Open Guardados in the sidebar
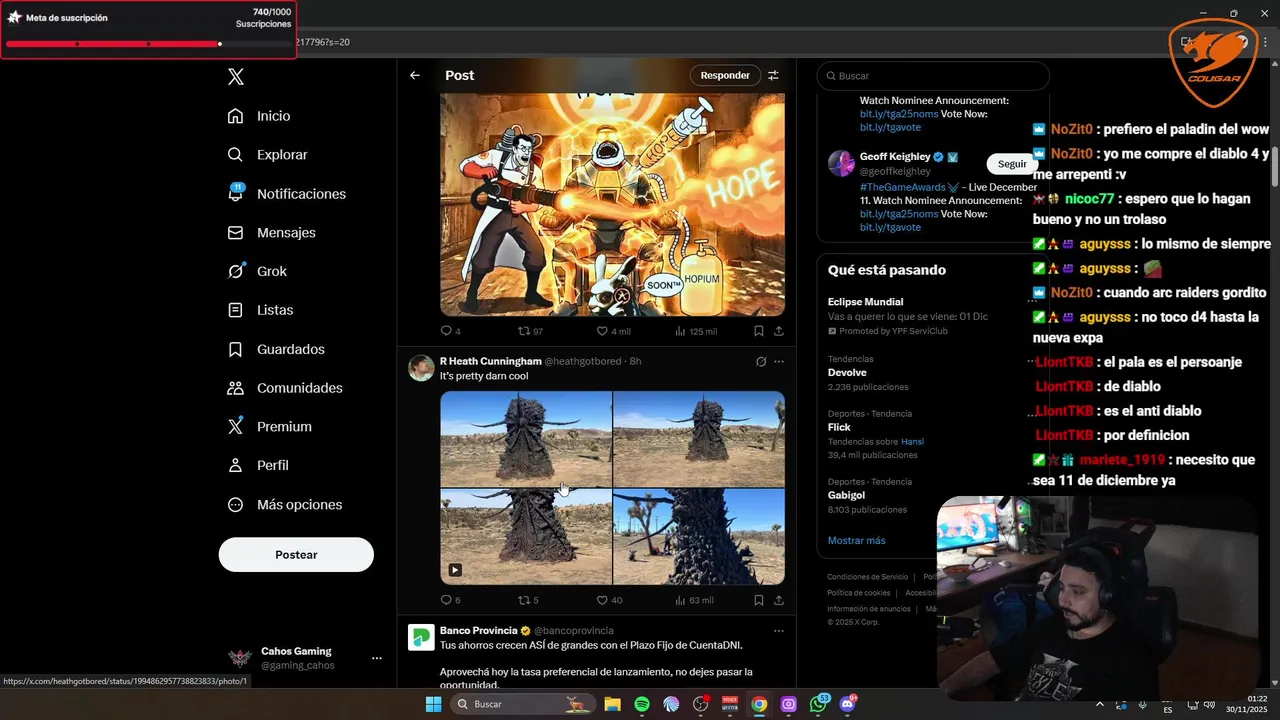Image resolution: width=1280 pixels, height=720 pixels. pos(276,349)
